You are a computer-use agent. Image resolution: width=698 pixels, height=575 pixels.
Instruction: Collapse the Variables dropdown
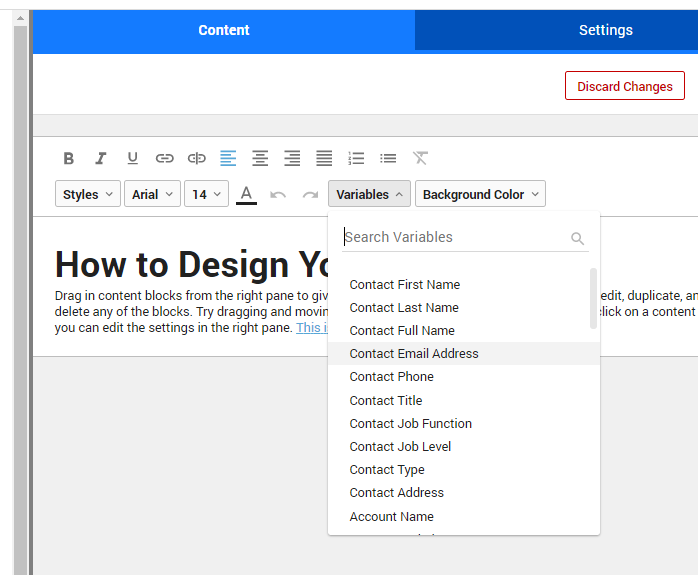[369, 194]
